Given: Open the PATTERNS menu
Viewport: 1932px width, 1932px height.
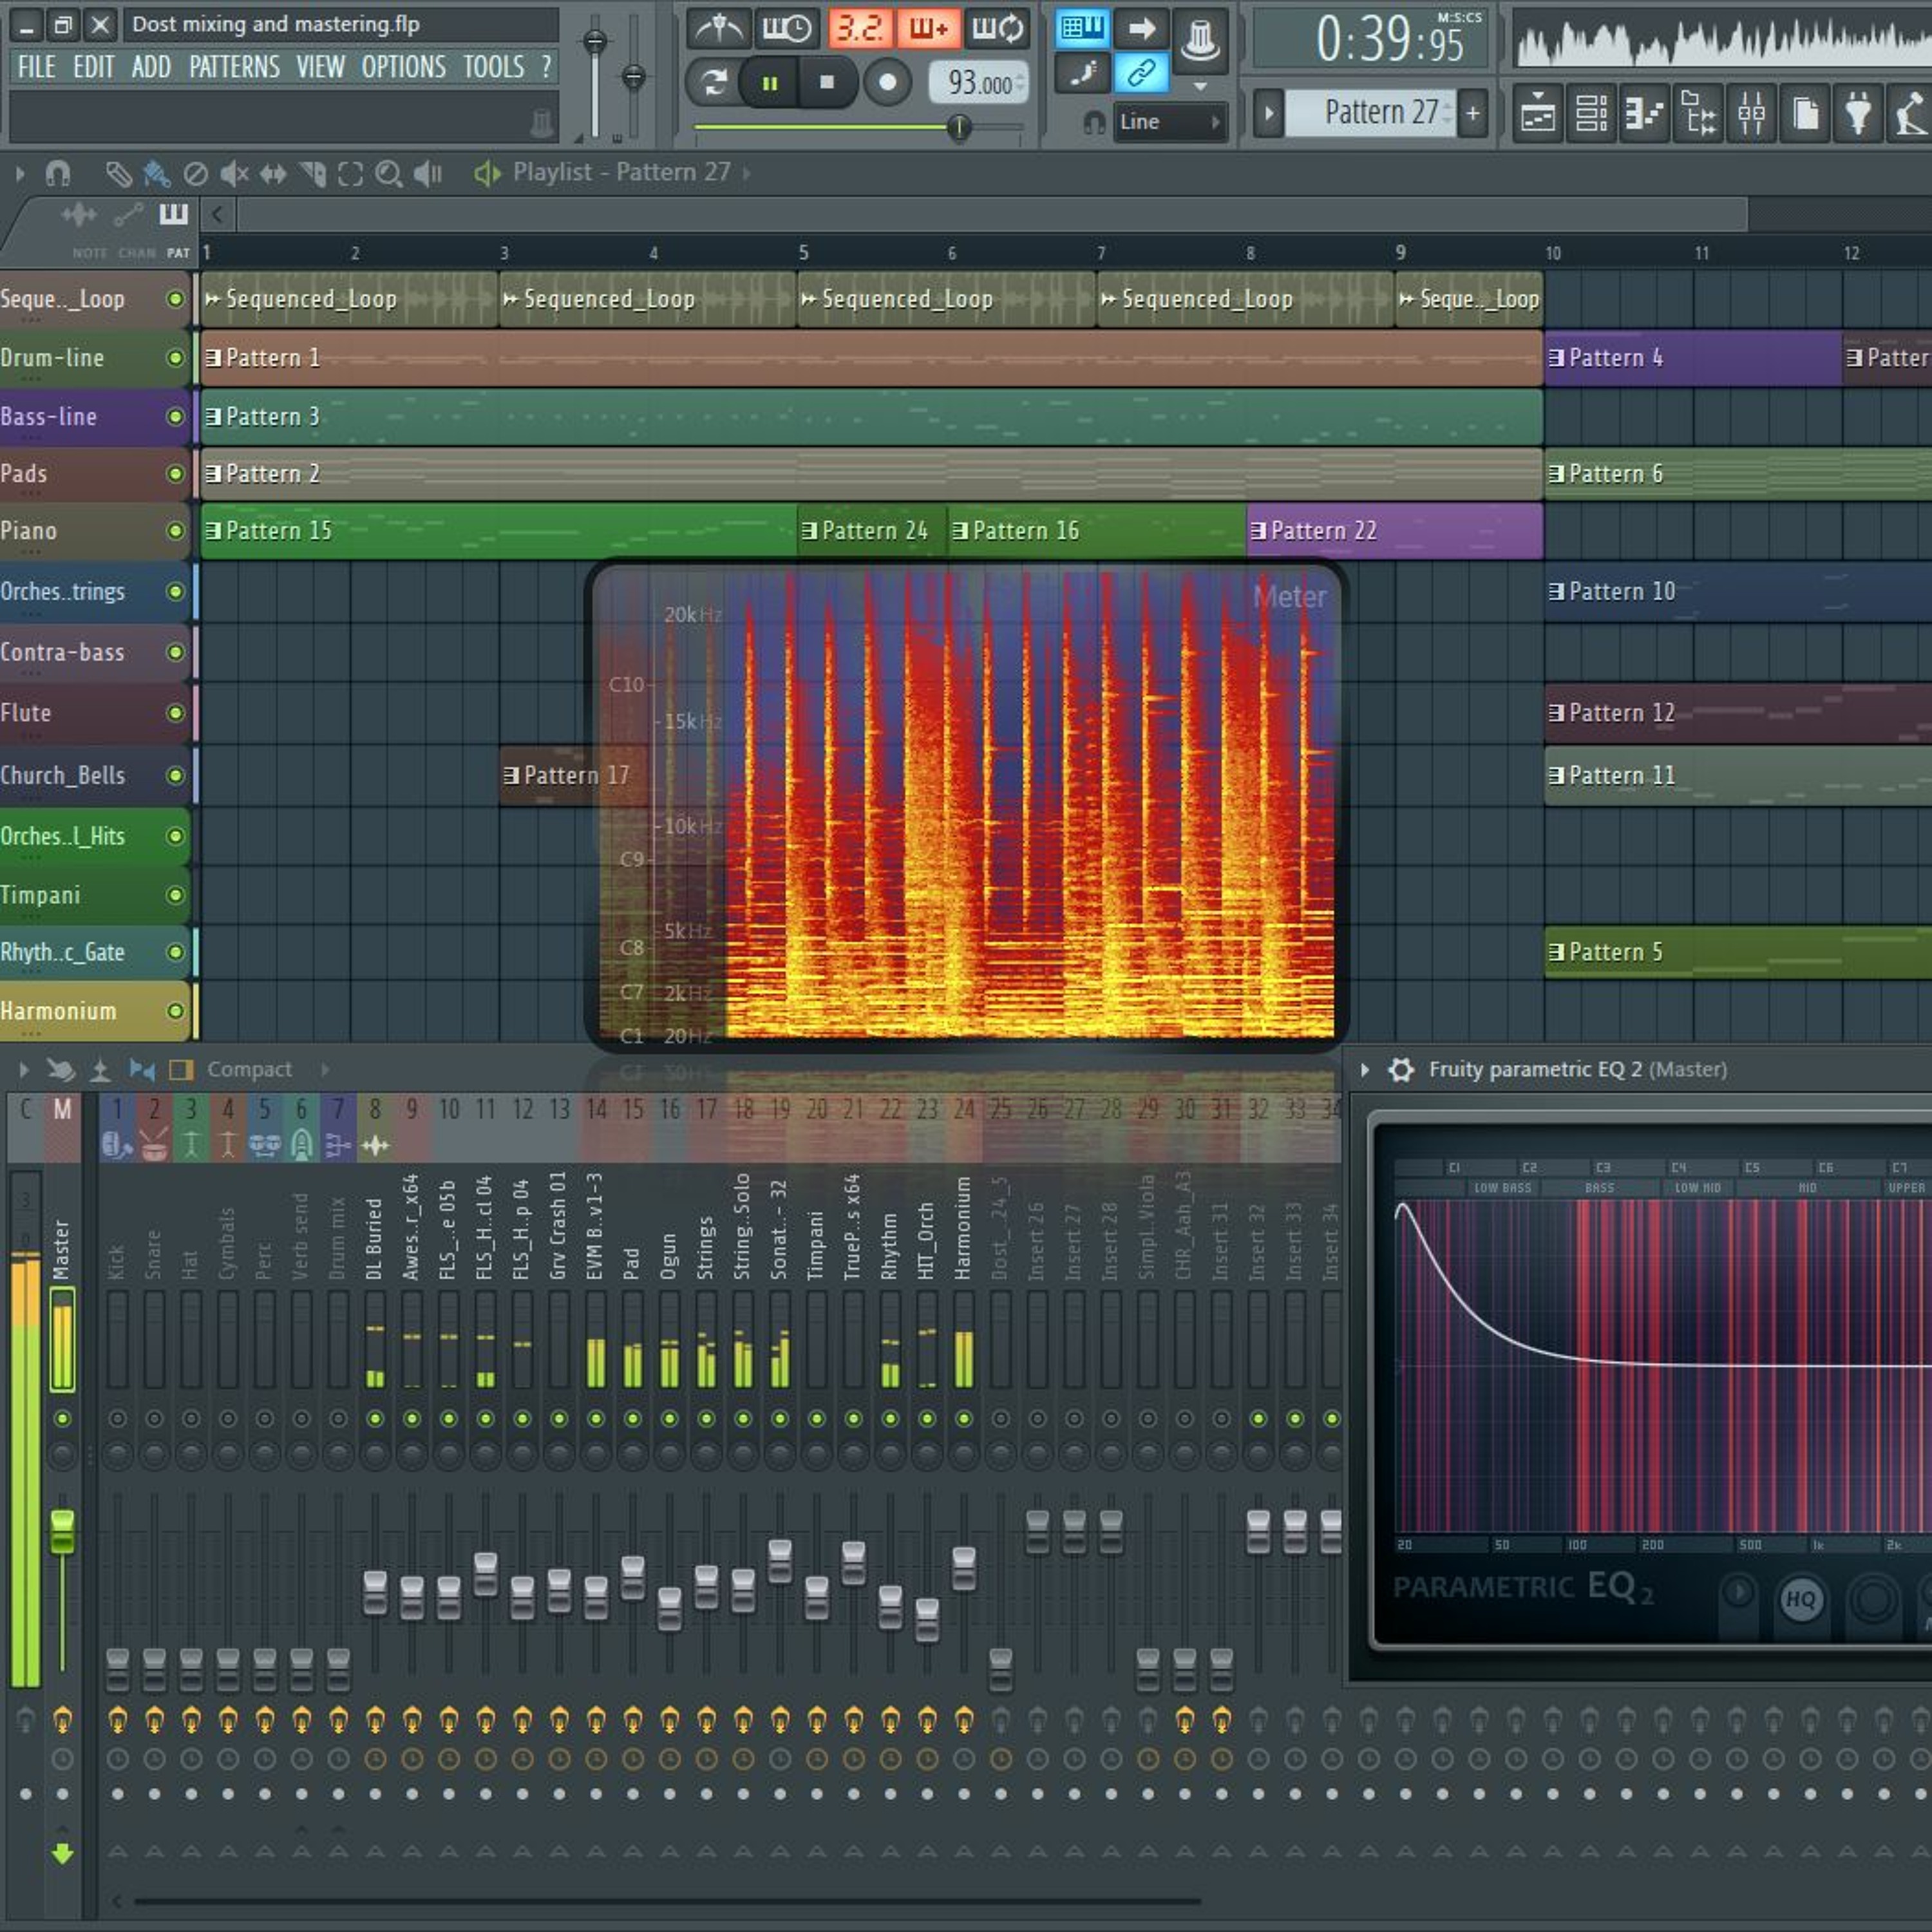Looking at the screenshot, I should 234,67.
